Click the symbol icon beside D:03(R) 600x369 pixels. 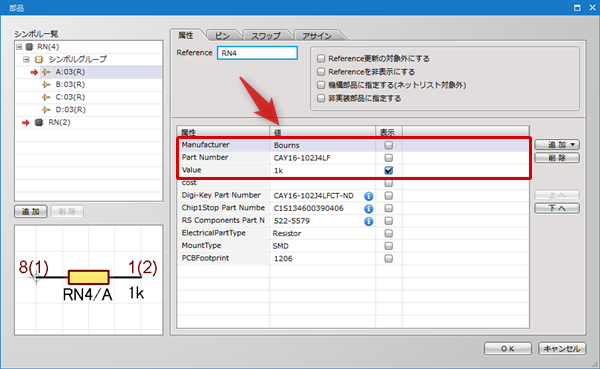(x=46, y=110)
